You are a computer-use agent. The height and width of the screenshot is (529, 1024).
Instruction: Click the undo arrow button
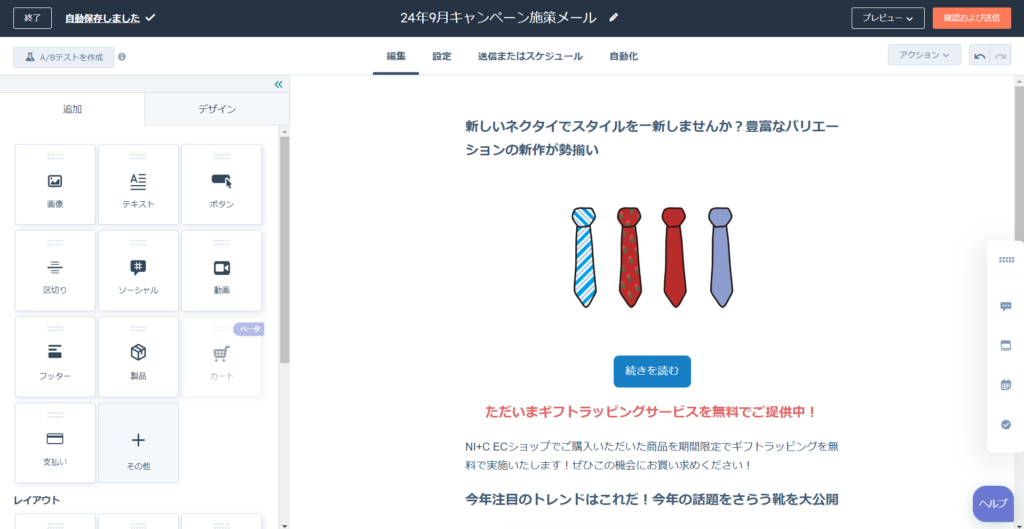pos(980,56)
